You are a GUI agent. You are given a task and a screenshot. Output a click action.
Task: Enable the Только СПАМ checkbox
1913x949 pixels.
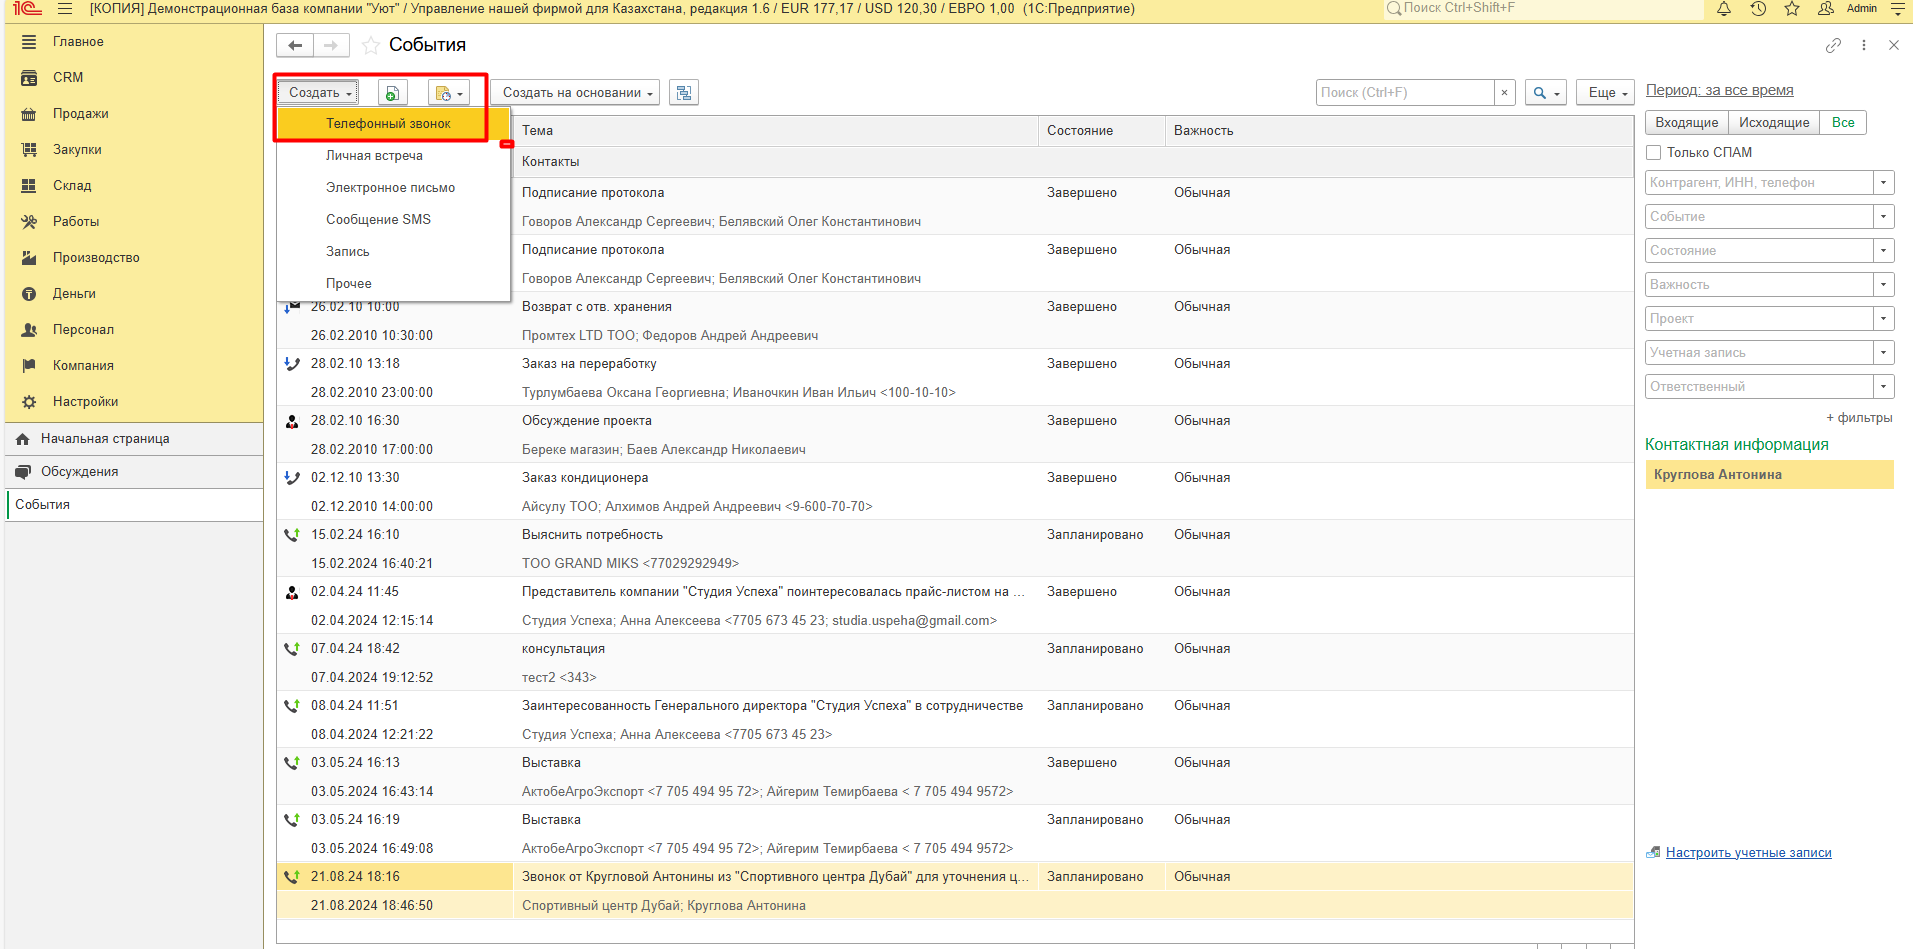click(x=1654, y=153)
